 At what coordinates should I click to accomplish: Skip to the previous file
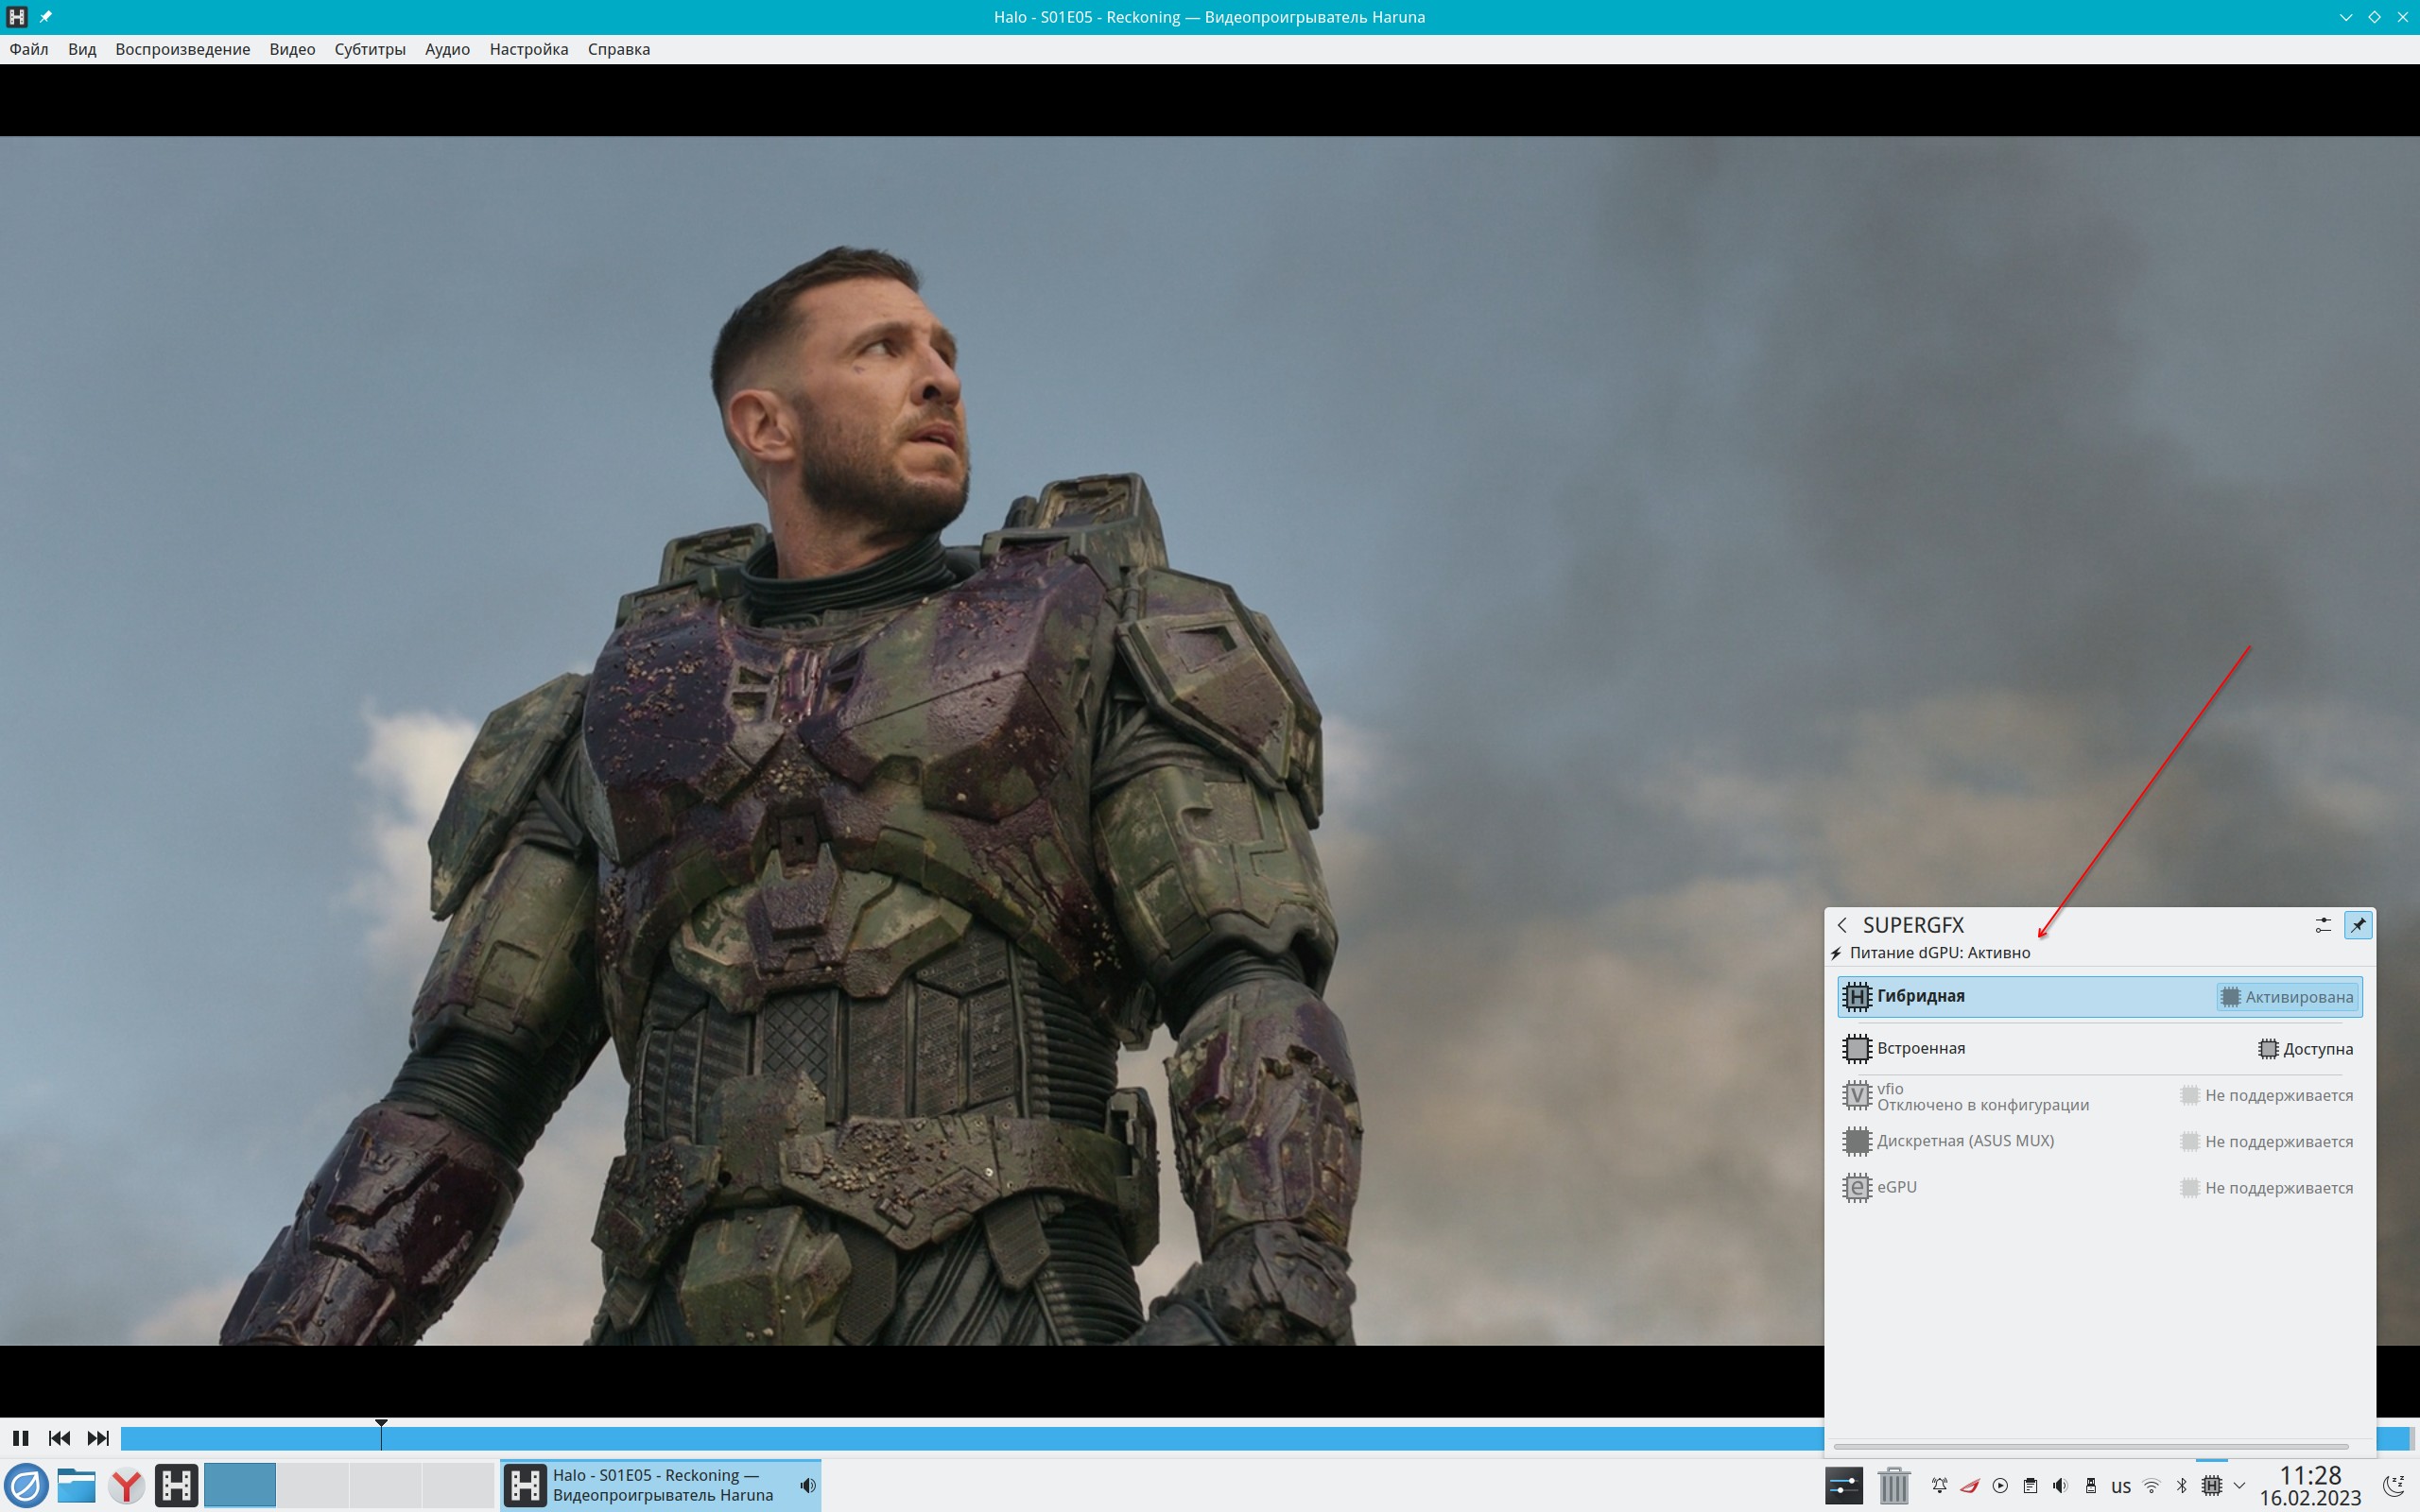(x=59, y=1438)
